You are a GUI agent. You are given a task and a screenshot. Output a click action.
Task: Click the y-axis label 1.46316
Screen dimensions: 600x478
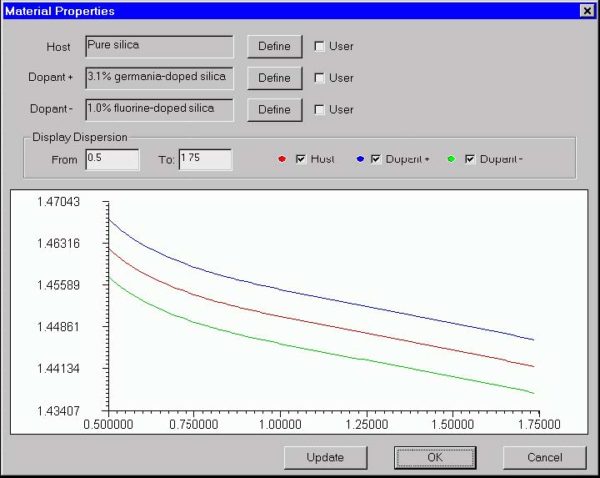tap(58, 243)
